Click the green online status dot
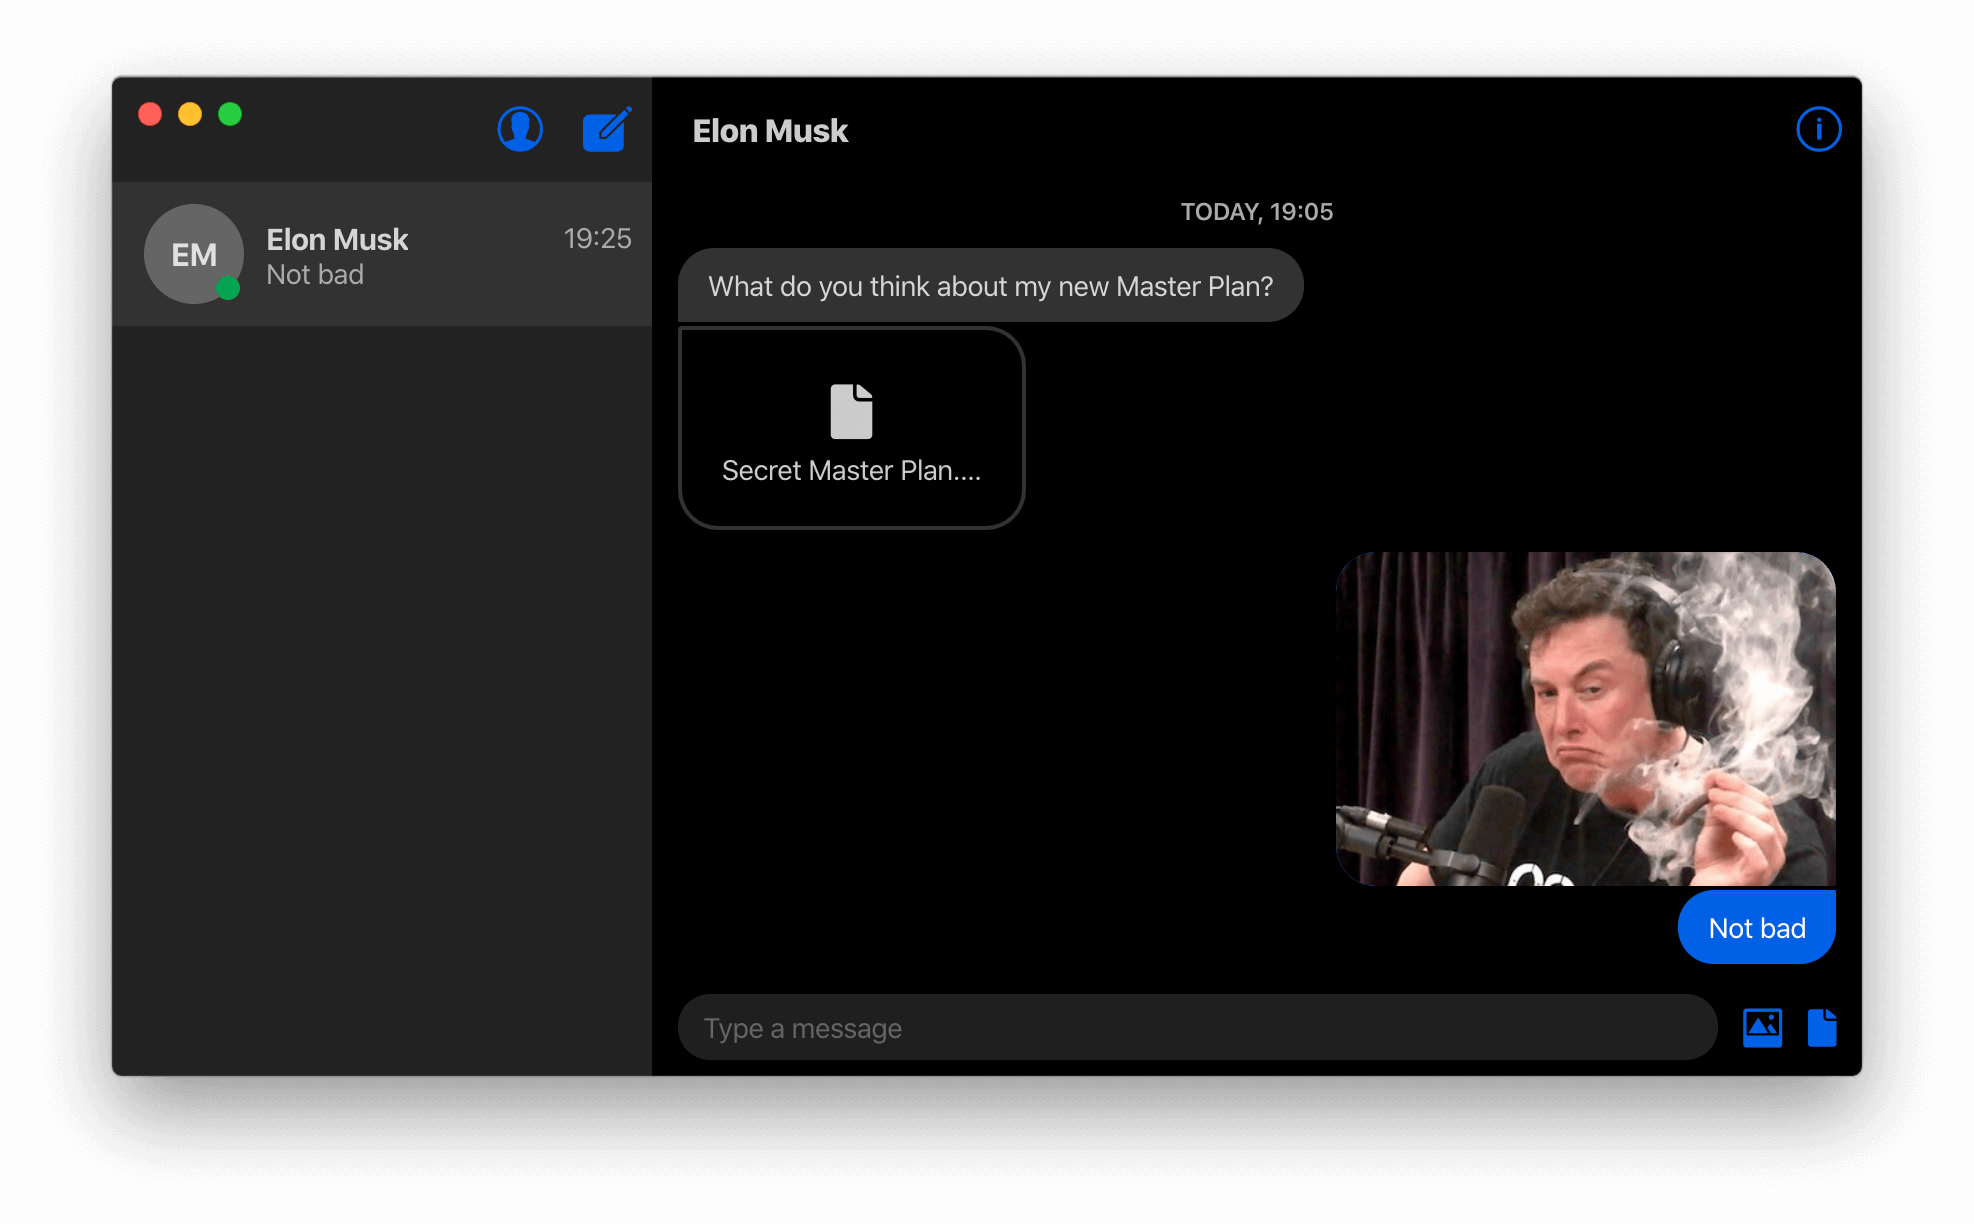 point(228,288)
